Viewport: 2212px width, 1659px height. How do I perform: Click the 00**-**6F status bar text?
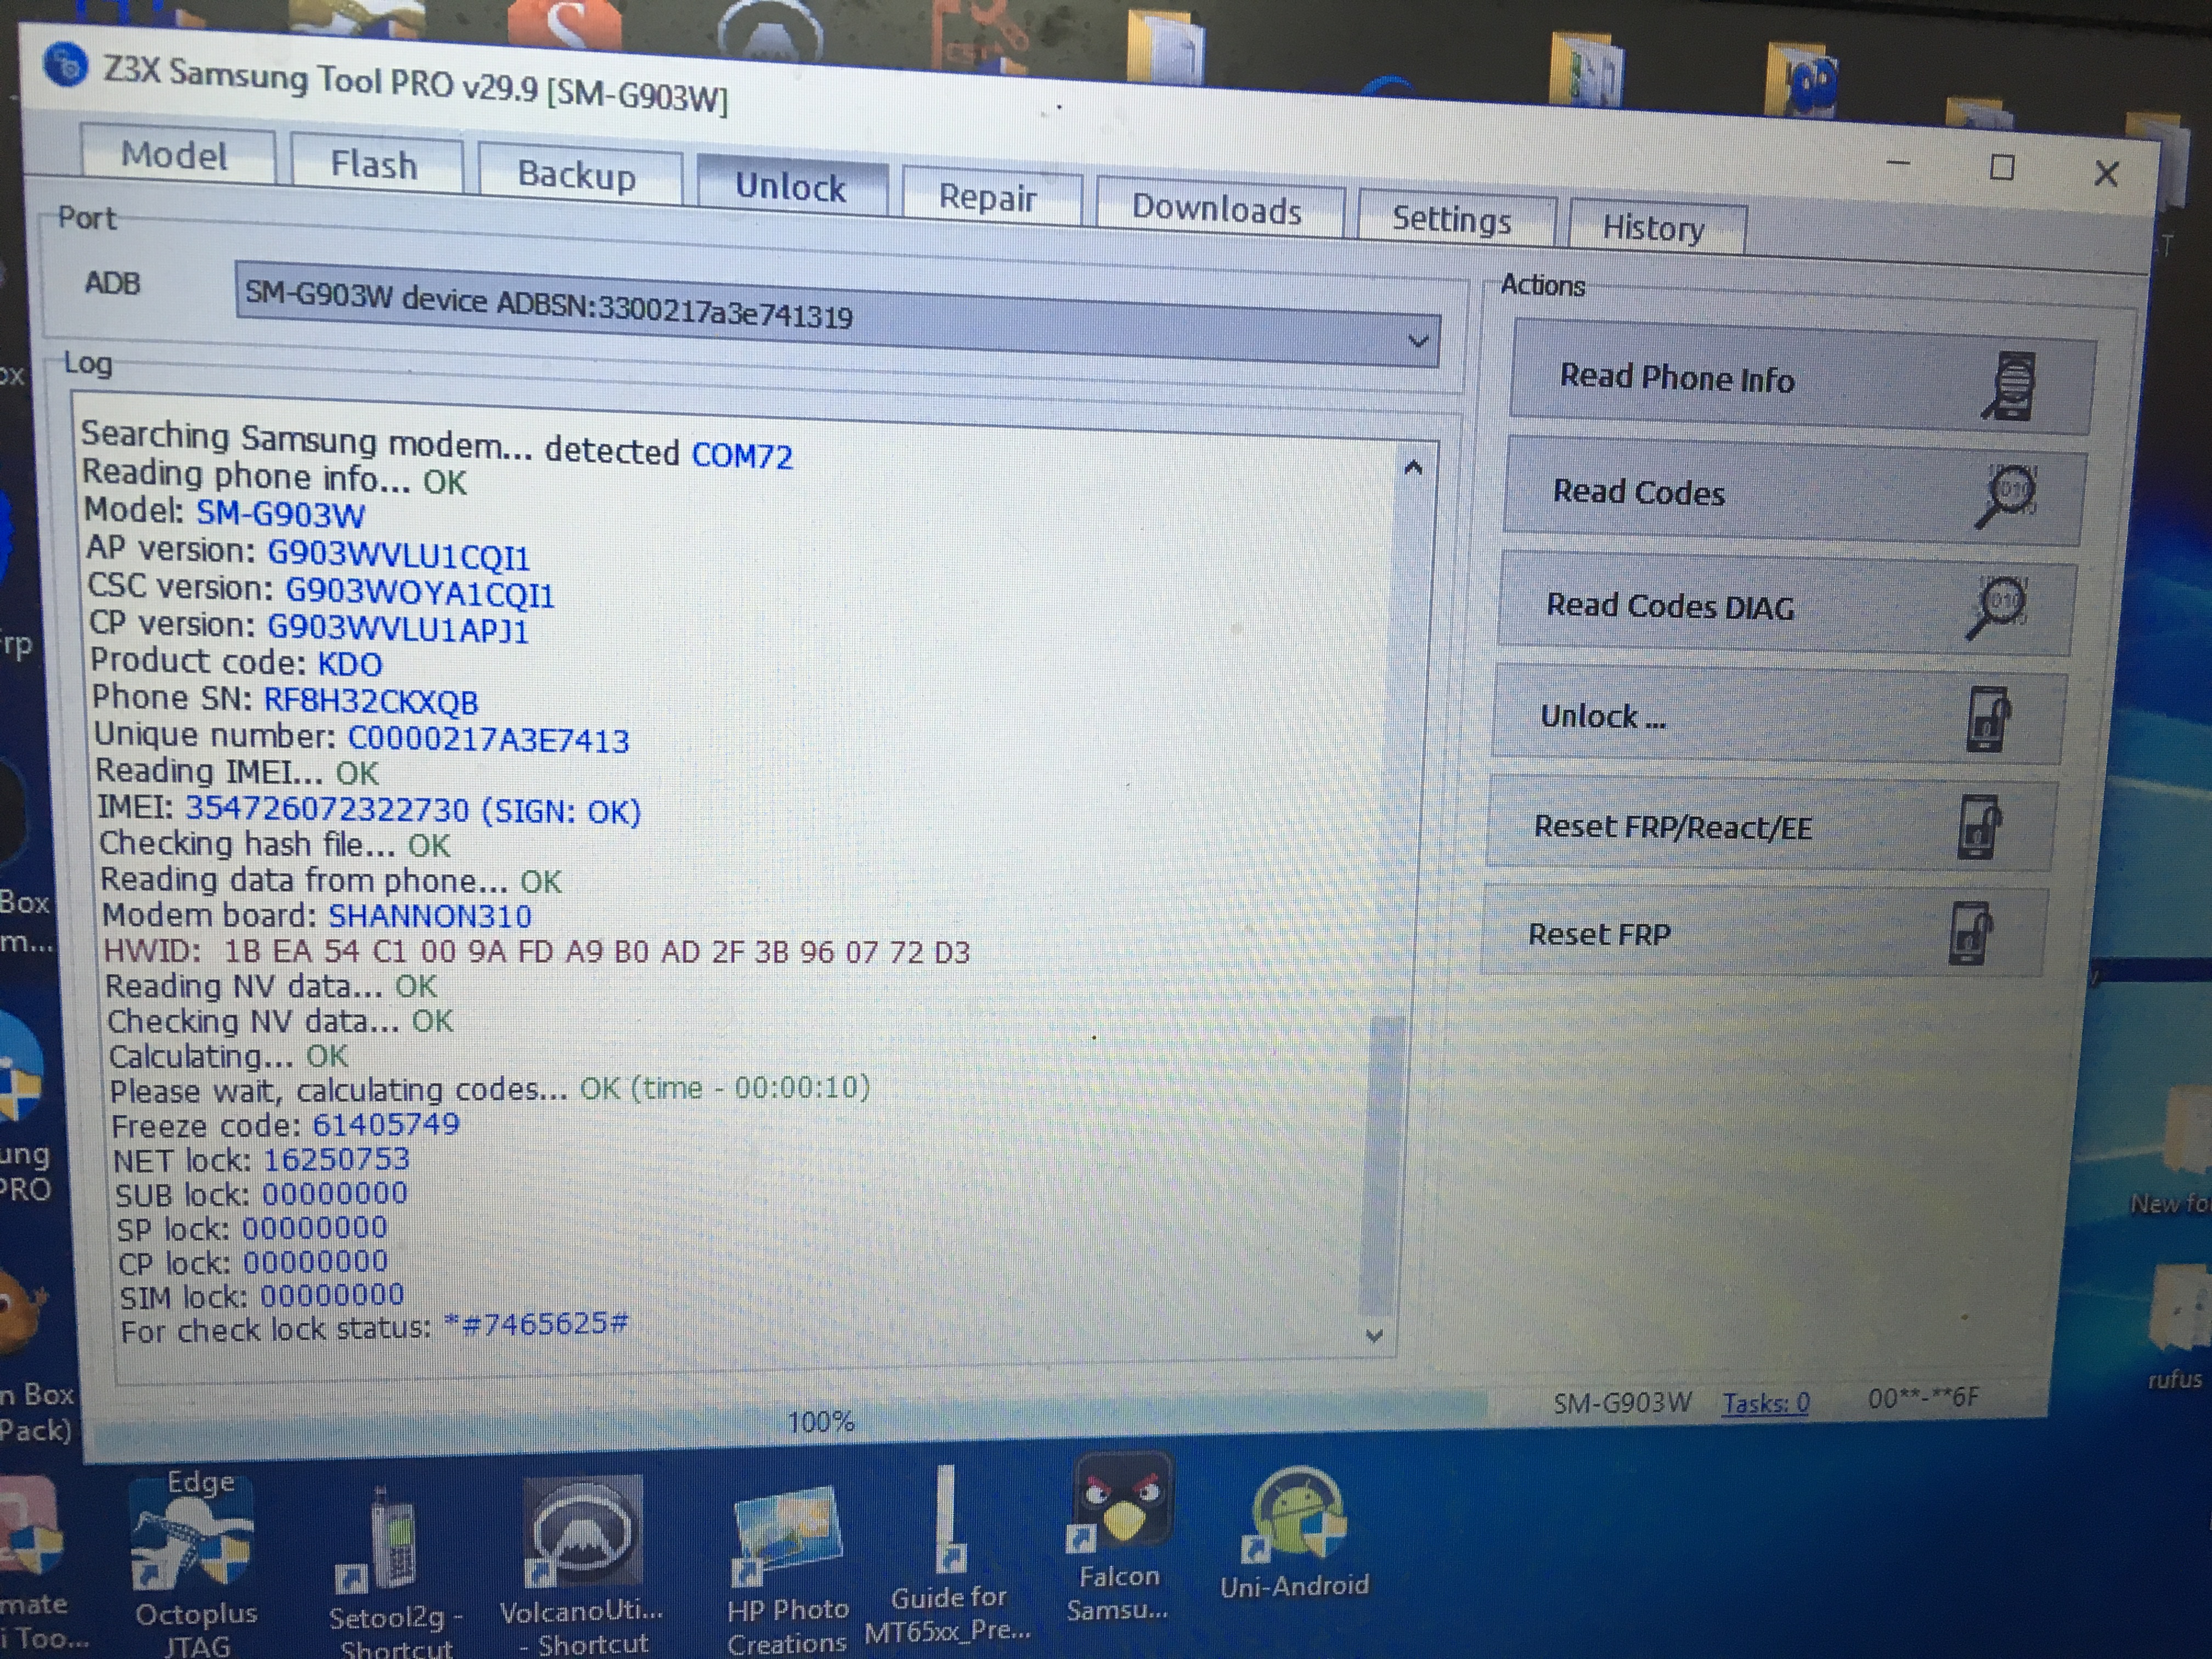pos(1923,1397)
